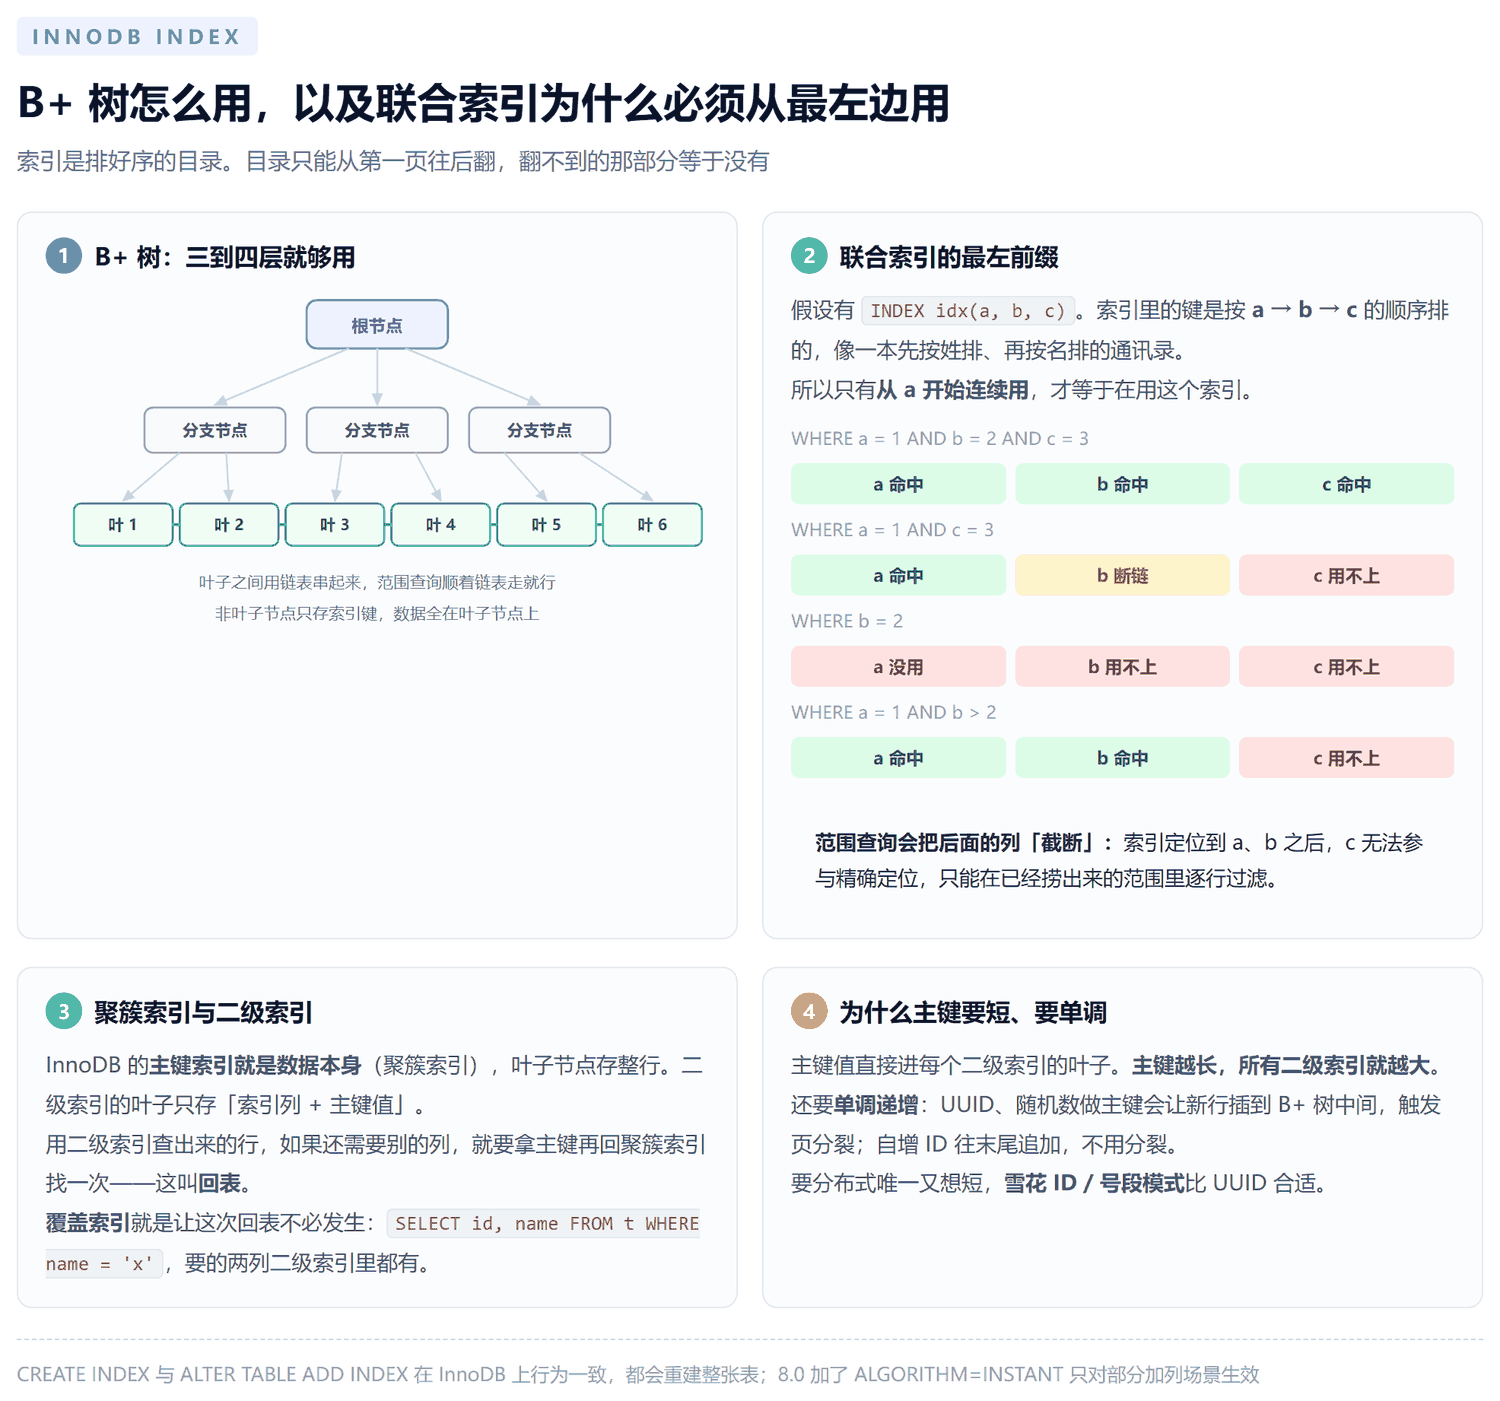Click the 分支节点 box above 叶 1

215,430
